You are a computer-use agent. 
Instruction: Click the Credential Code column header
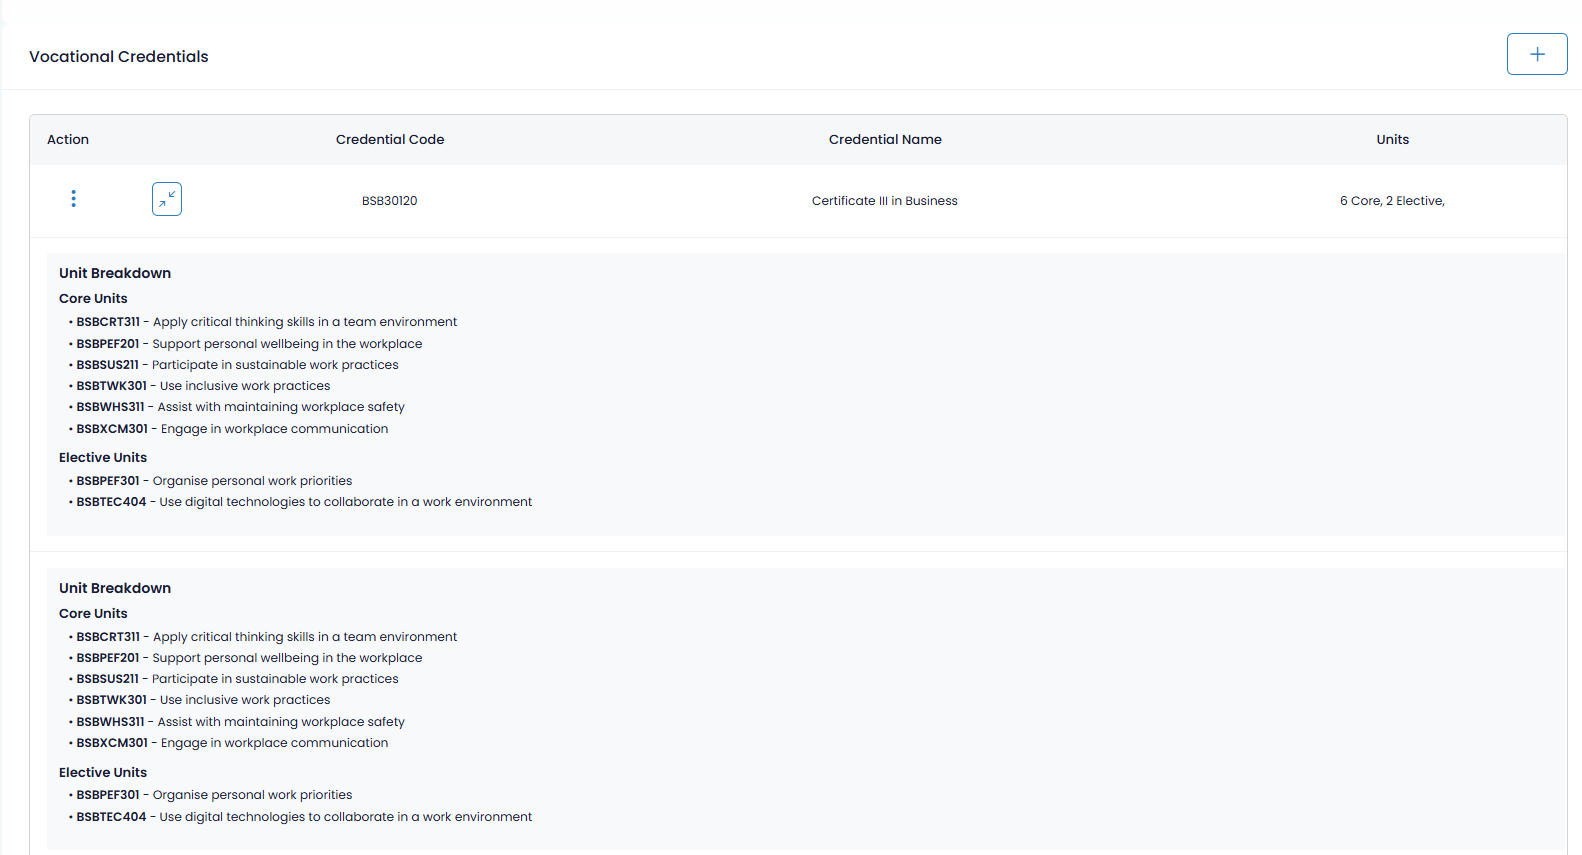coord(390,140)
